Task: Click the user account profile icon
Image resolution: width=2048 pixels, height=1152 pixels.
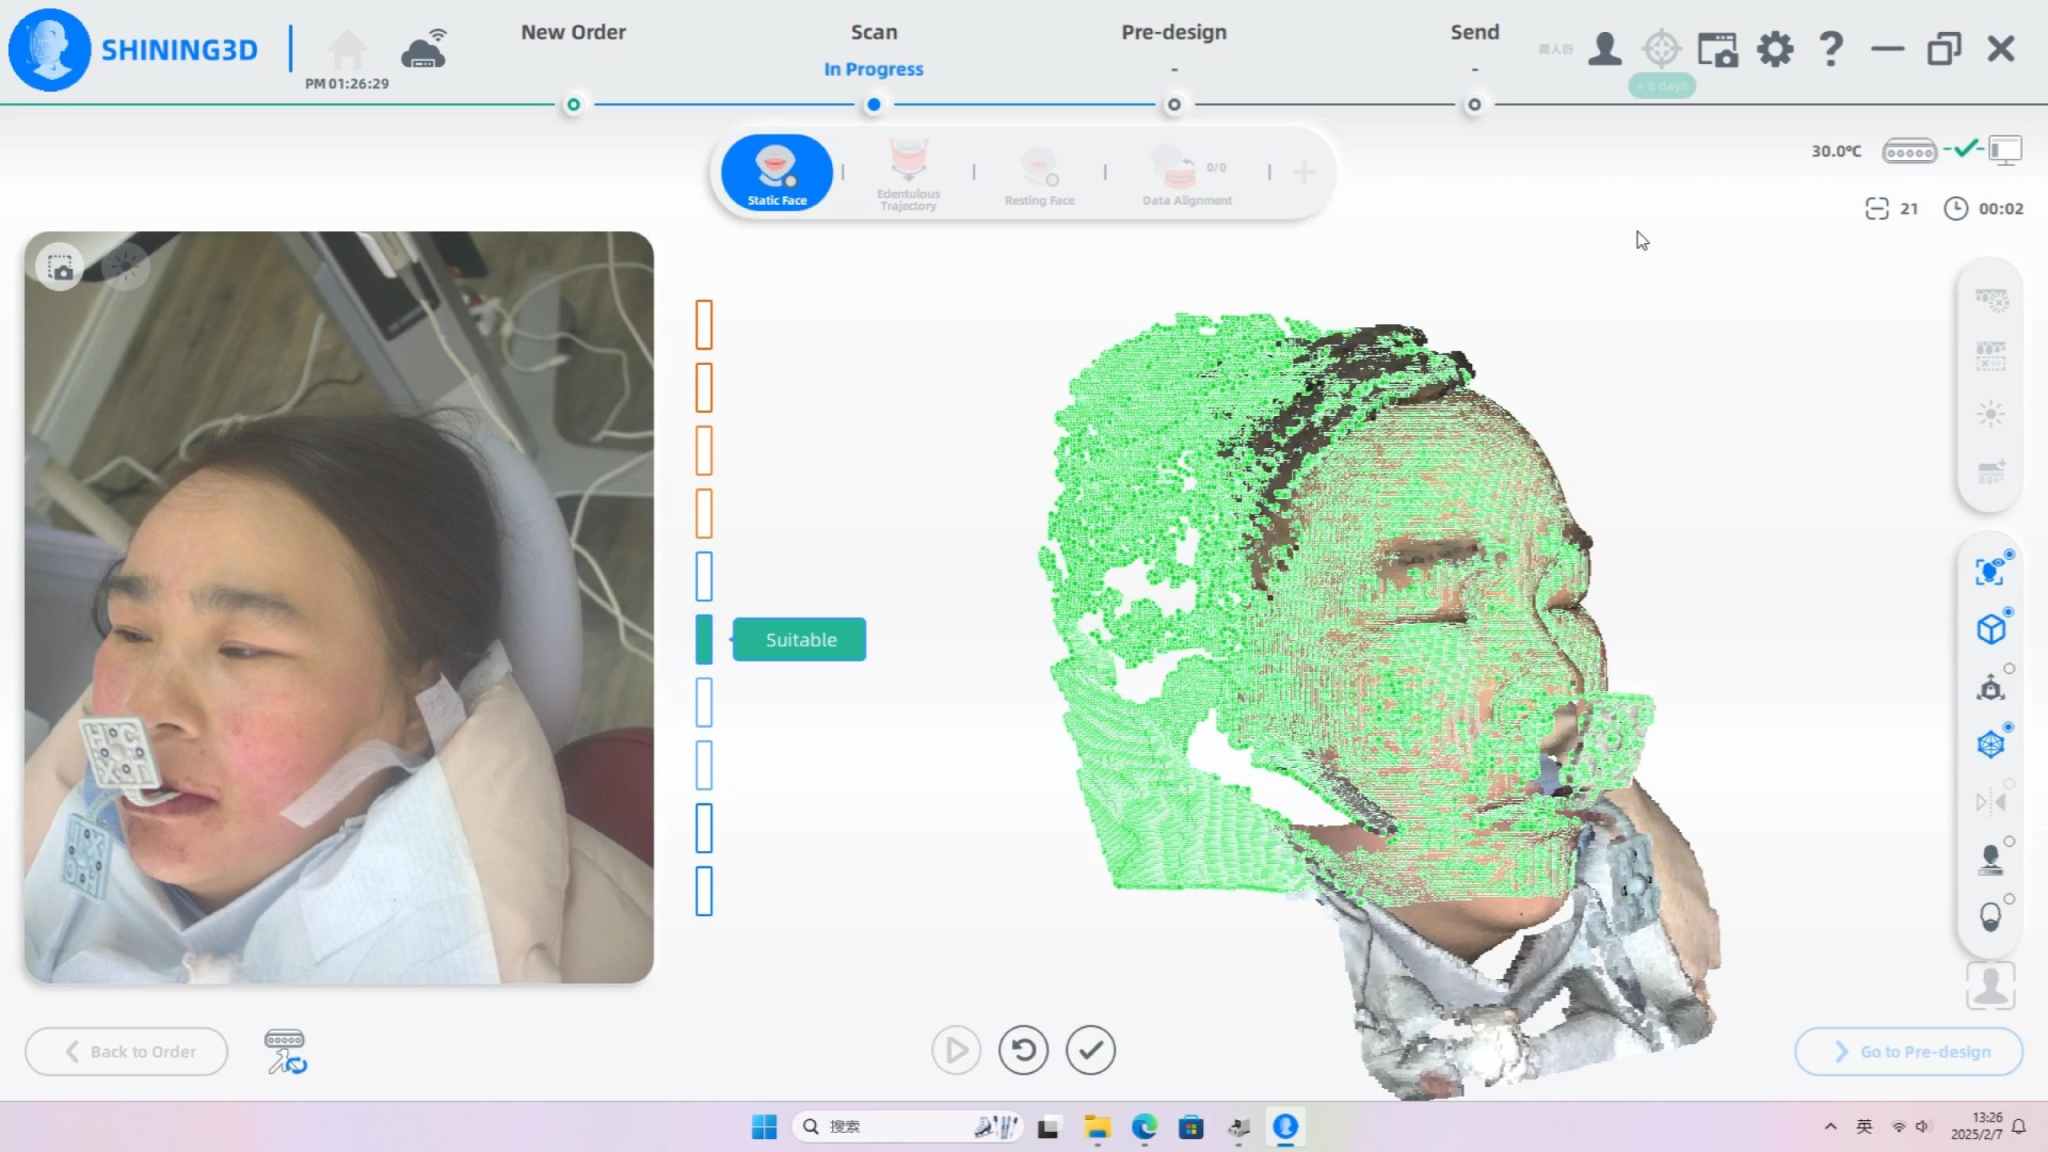Action: (x=1604, y=49)
